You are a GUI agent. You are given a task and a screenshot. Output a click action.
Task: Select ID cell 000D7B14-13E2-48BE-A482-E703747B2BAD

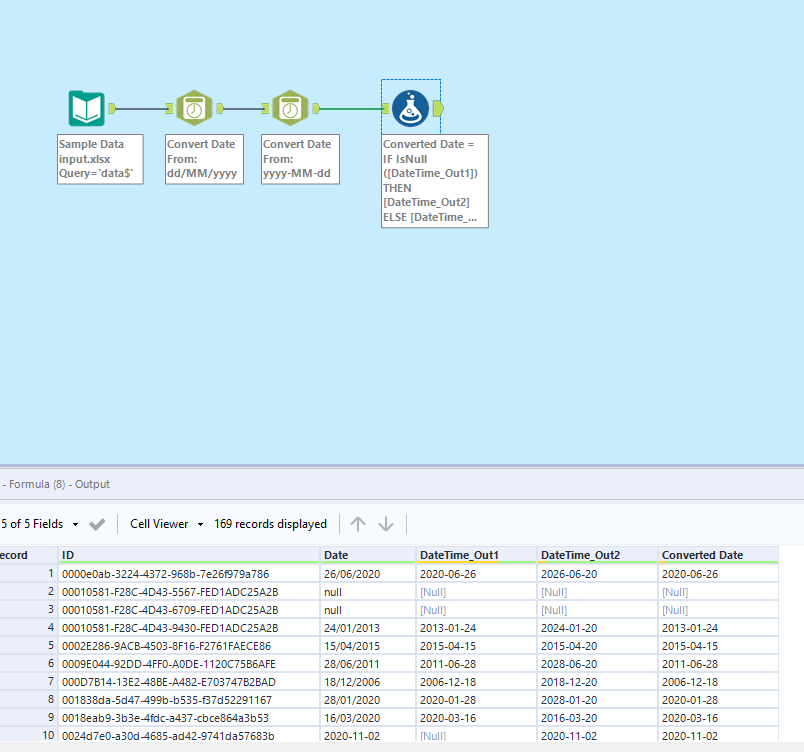tap(189, 682)
